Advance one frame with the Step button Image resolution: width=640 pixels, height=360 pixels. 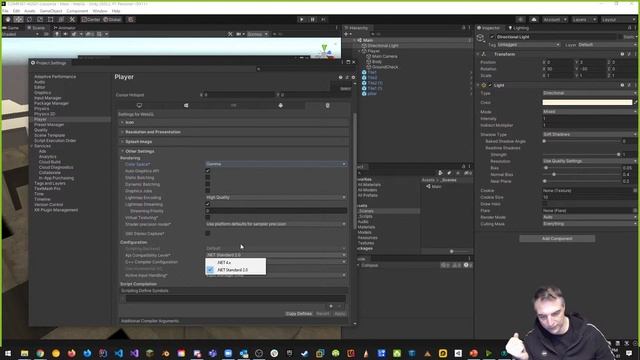[x=323, y=19]
